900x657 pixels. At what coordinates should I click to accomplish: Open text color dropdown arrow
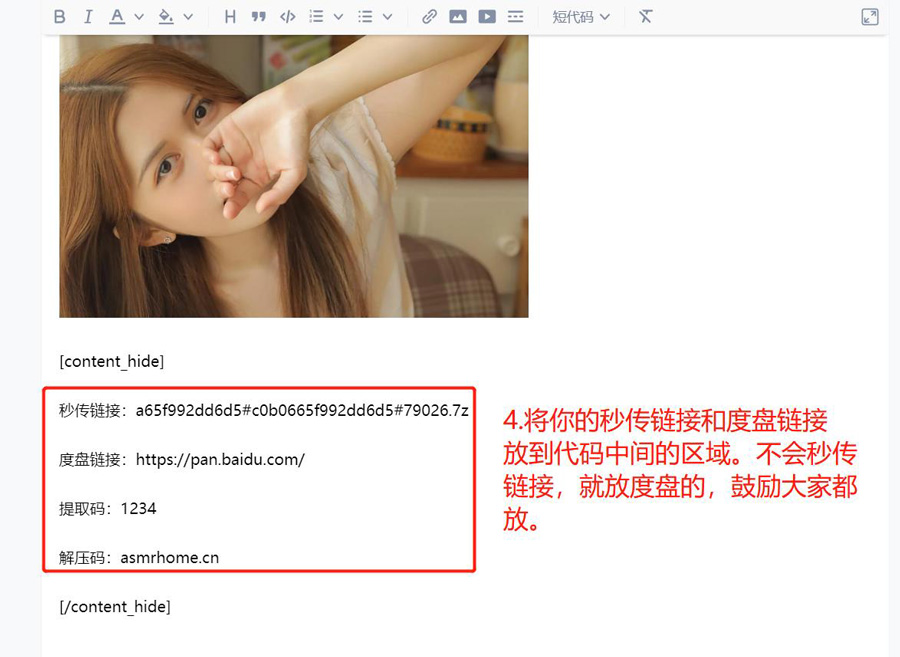(x=139, y=17)
